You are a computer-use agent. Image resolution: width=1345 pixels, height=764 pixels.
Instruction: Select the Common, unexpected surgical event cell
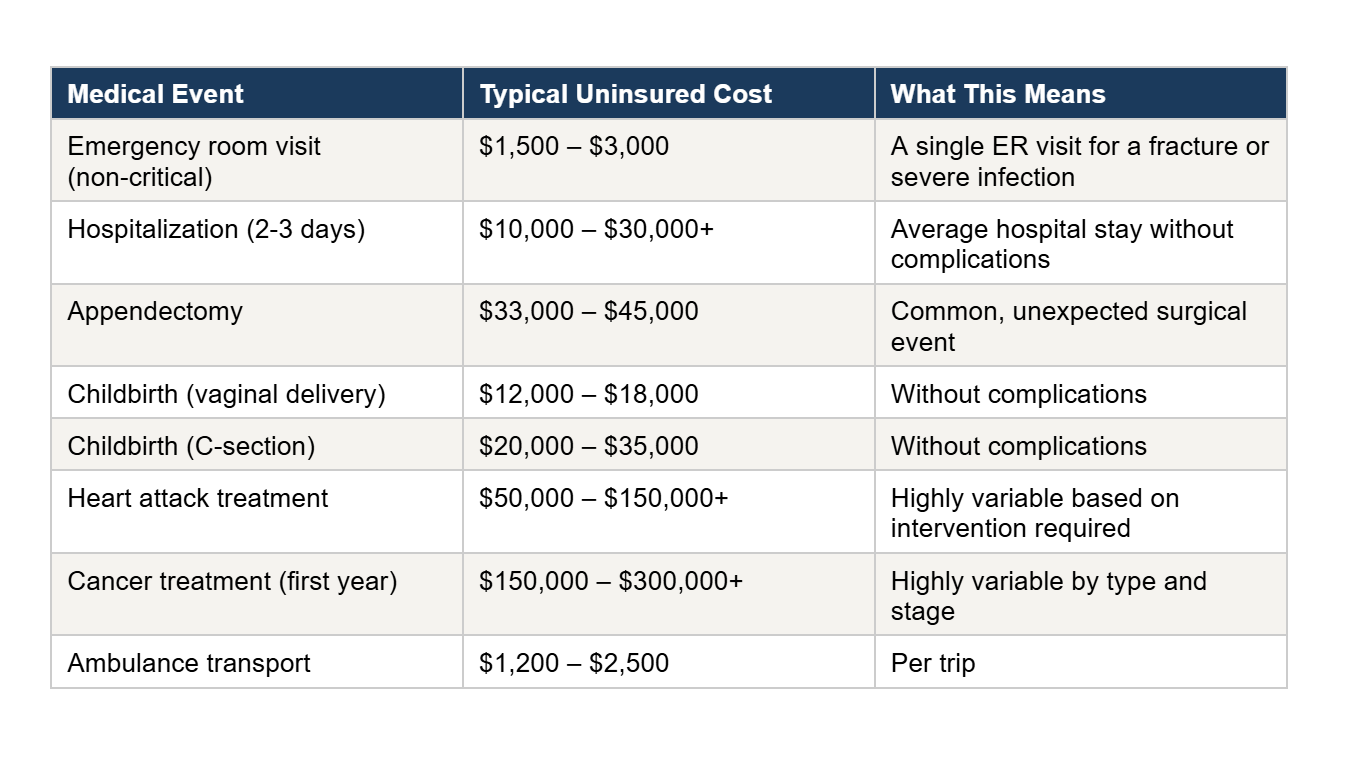(1081, 325)
